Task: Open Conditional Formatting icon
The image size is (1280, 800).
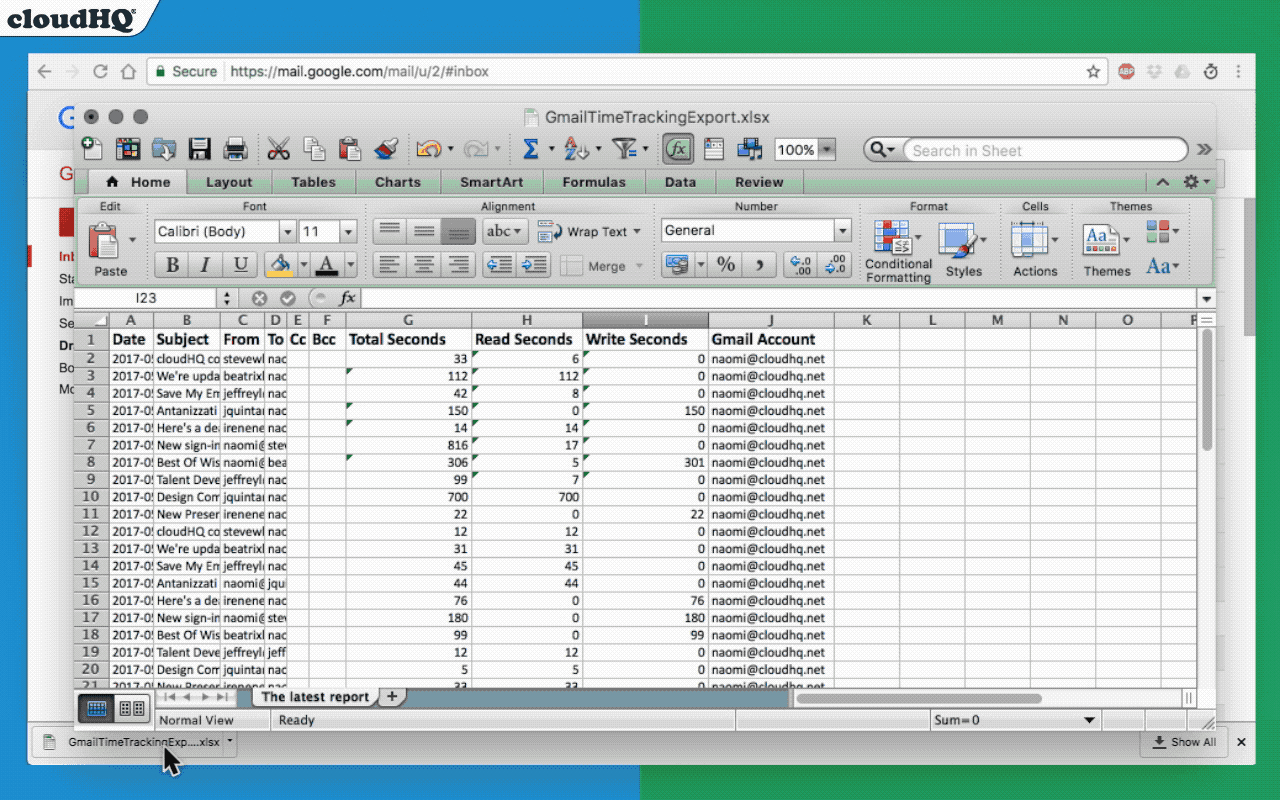Action: pos(893,240)
